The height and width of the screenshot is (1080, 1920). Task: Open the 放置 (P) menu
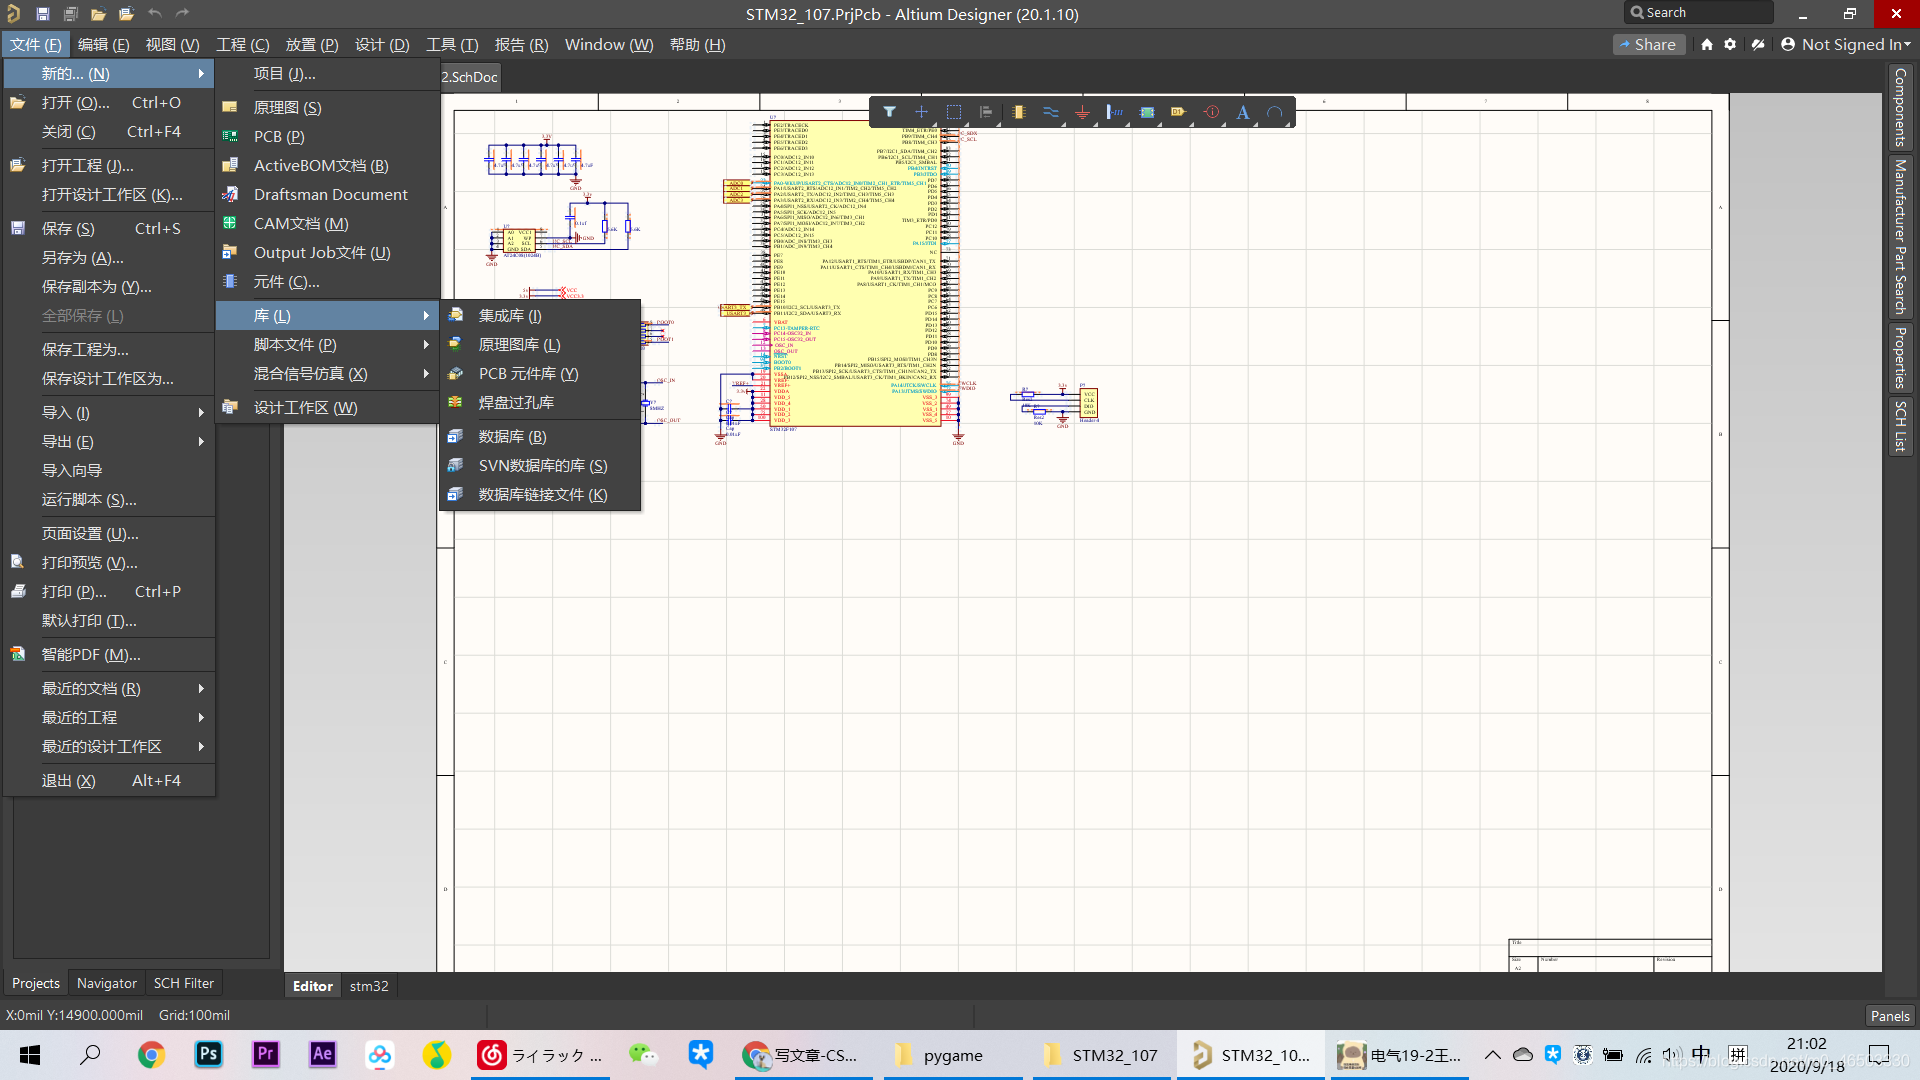[x=312, y=45]
